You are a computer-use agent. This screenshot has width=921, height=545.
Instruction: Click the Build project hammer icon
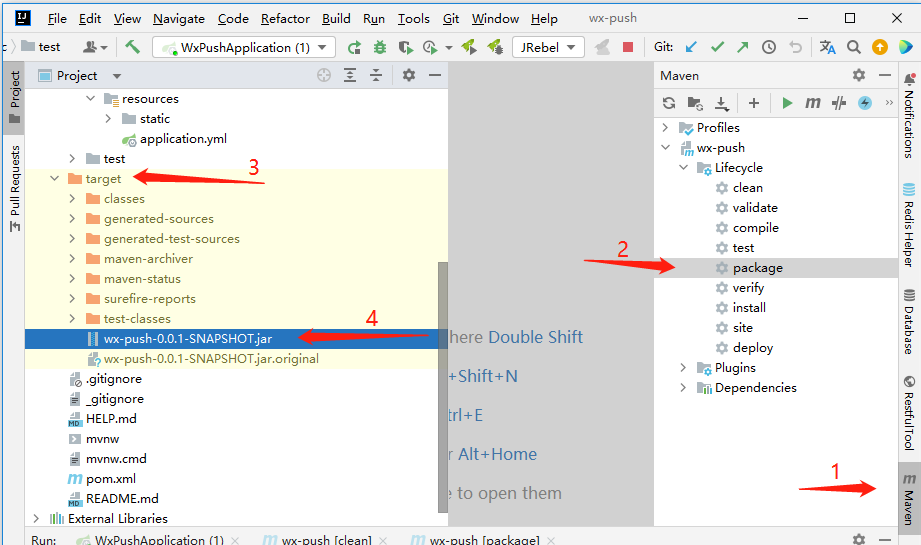point(132,47)
